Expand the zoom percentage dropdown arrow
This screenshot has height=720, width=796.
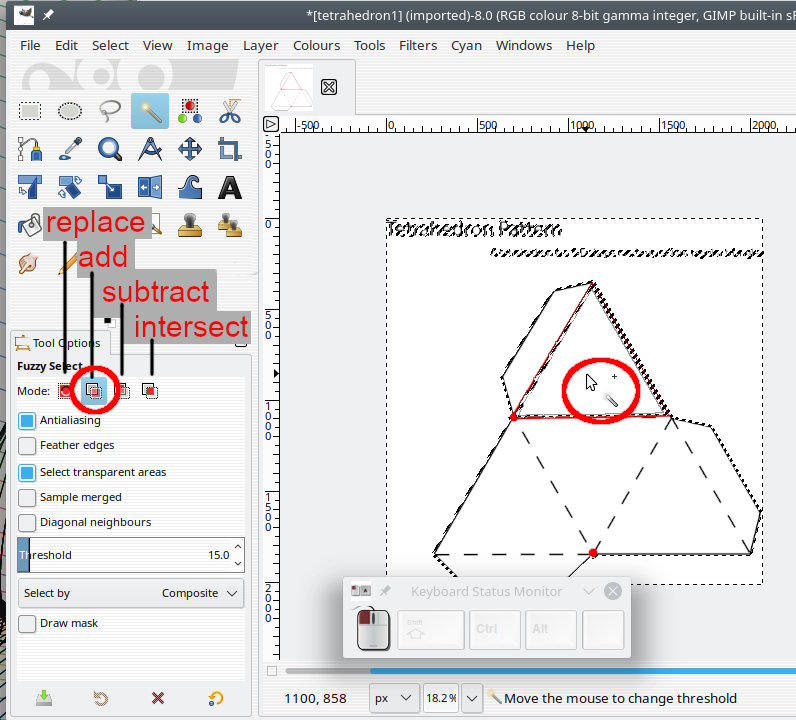tap(471, 698)
